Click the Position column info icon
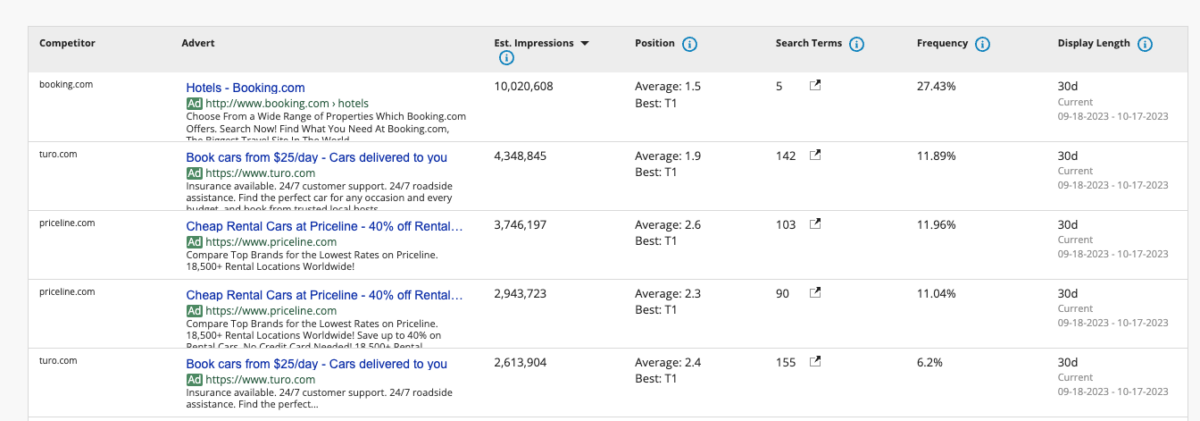This screenshot has height=421, width=1200. tap(690, 44)
